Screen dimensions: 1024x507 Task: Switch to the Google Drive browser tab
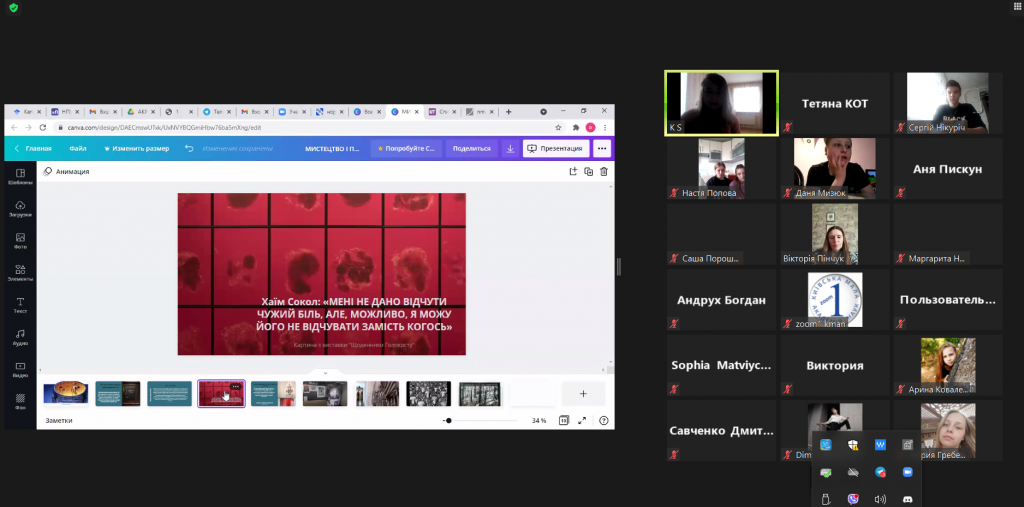pos(142,112)
